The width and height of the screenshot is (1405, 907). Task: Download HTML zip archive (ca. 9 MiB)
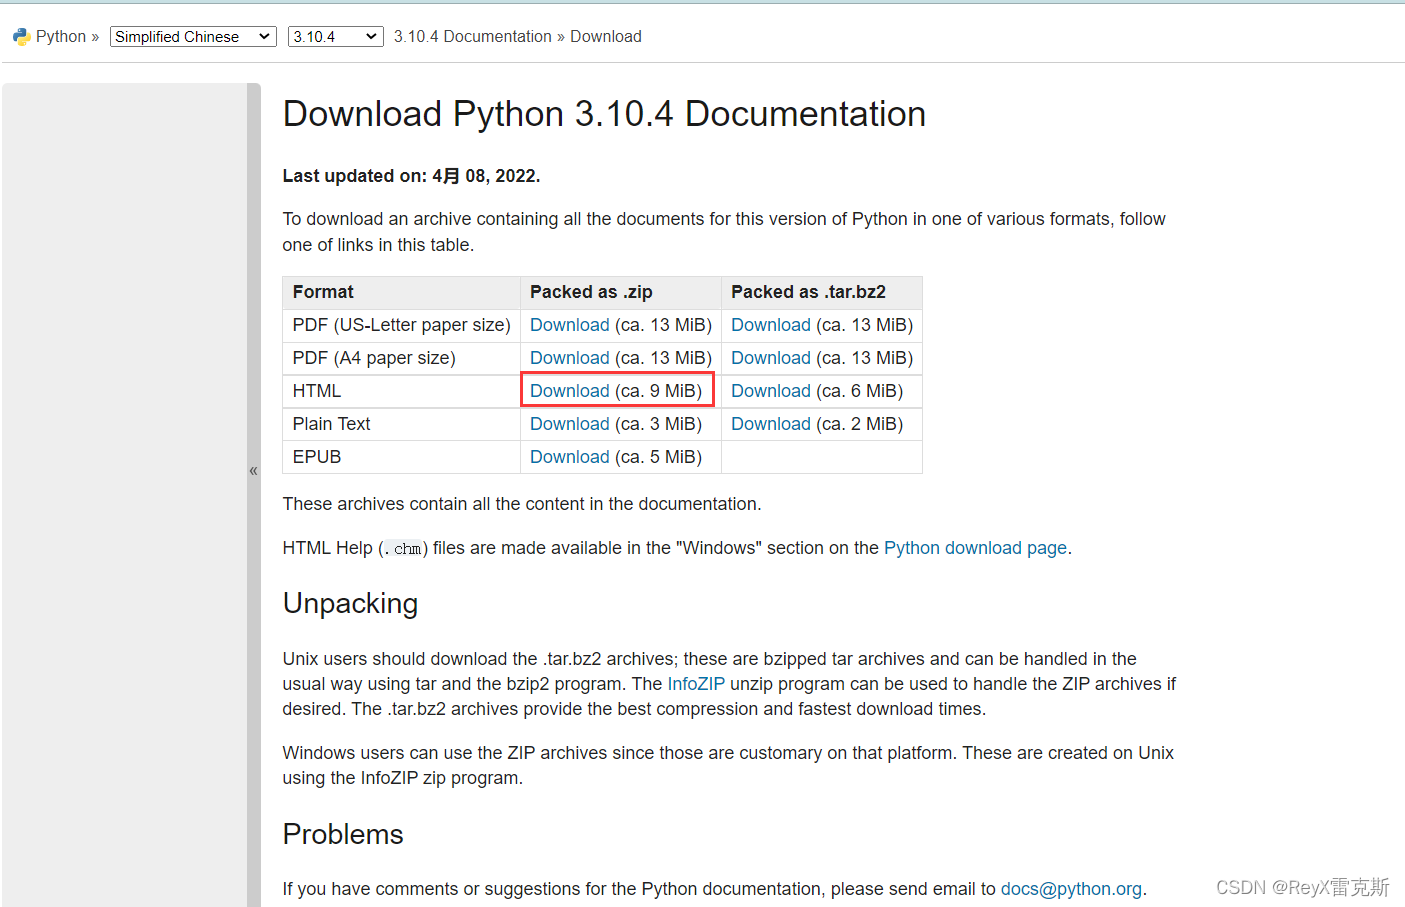point(569,391)
